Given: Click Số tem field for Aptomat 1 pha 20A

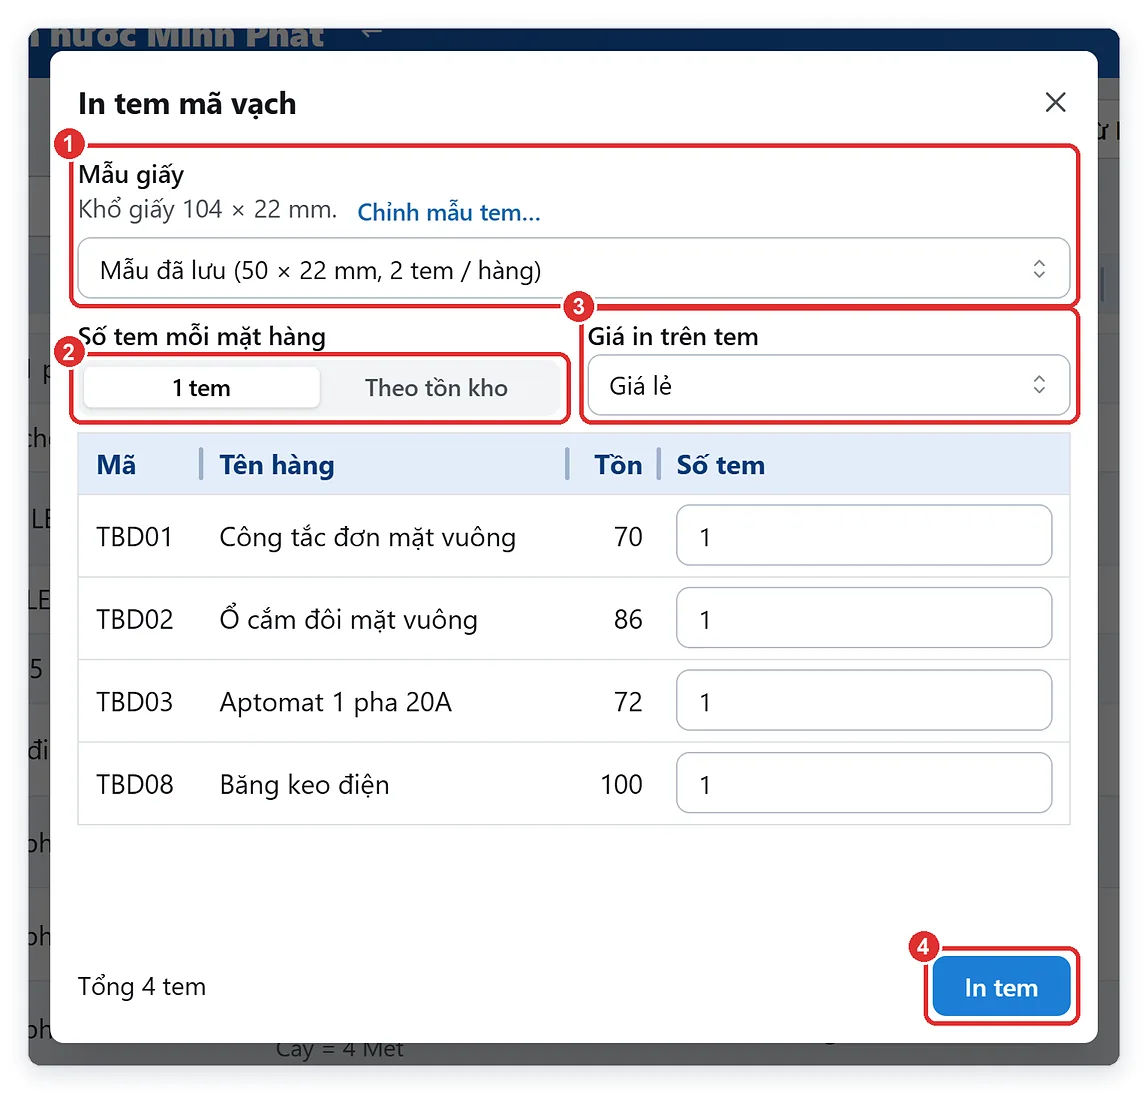Looking at the screenshot, I should point(864,701).
